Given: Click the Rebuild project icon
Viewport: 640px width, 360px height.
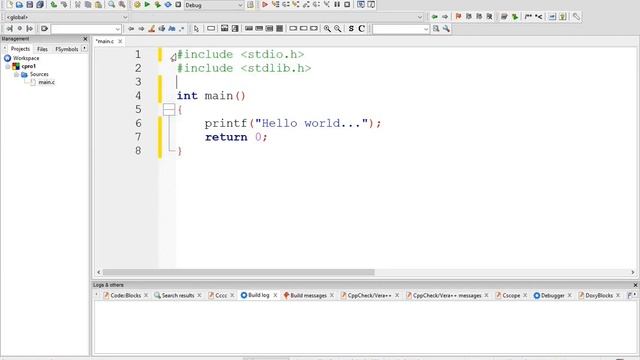Looking at the screenshot, I should click(168, 5).
